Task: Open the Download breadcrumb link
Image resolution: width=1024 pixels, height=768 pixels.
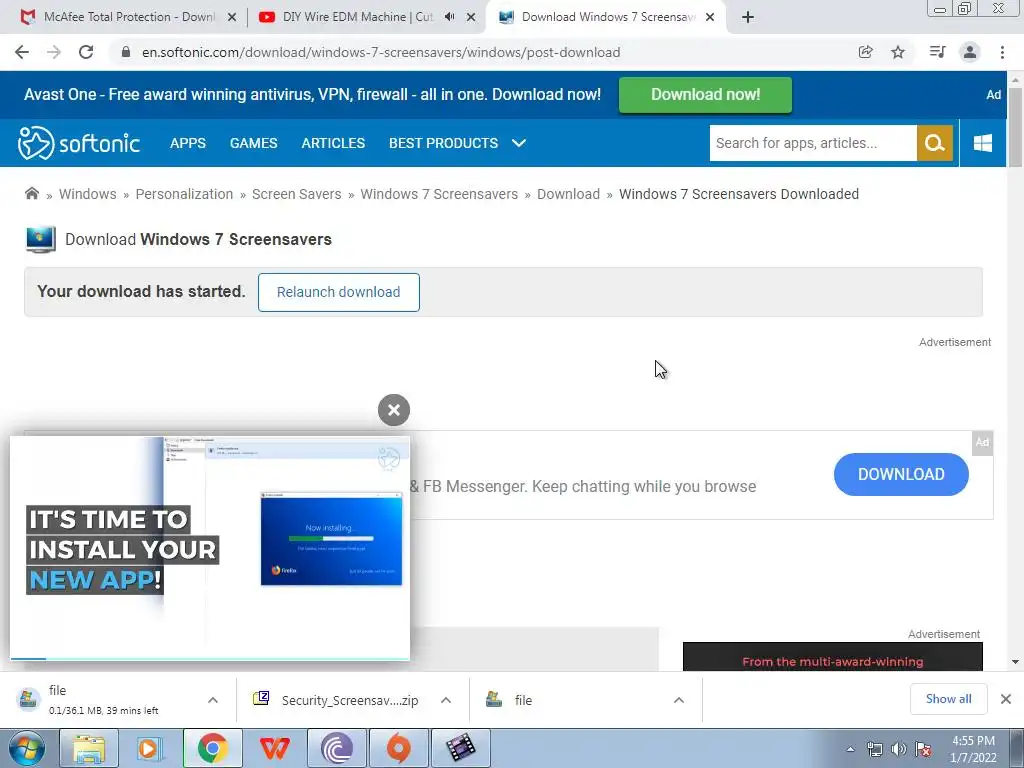Action: coord(568,194)
